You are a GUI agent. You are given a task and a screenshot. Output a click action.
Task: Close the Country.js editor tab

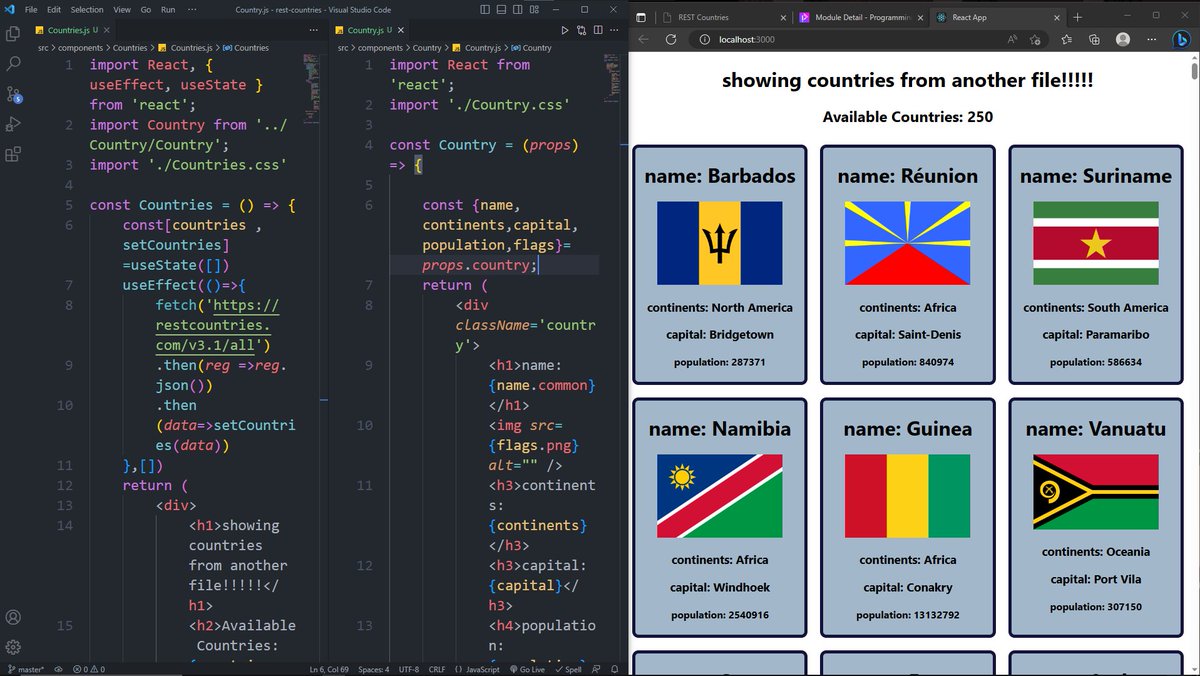400,31
